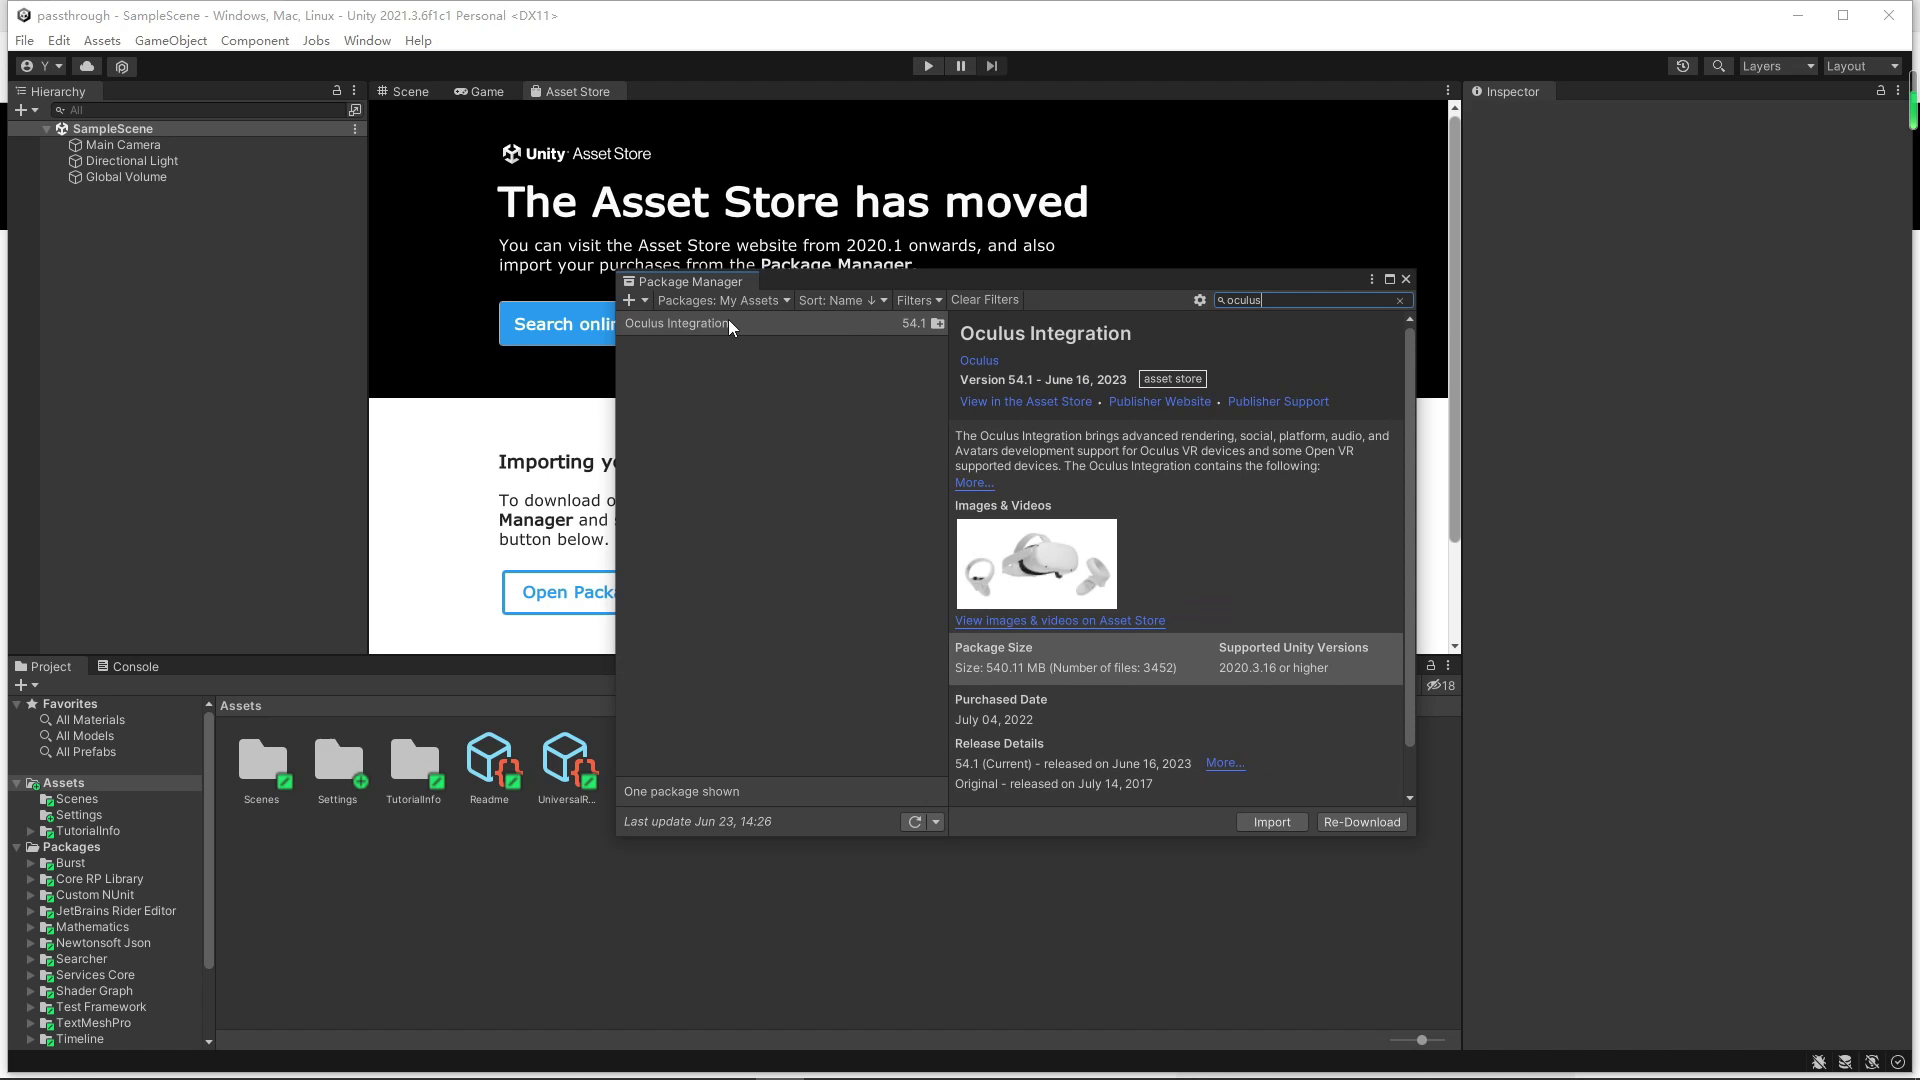Select Global Volume in Hierarchy
The width and height of the screenshot is (1920, 1080).
[x=126, y=177]
